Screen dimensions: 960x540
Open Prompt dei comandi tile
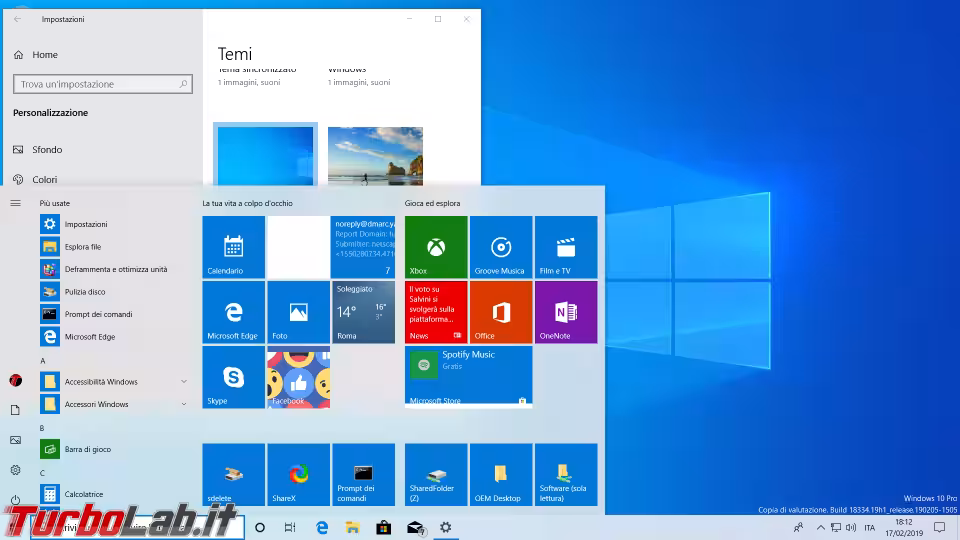click(363, 474)
